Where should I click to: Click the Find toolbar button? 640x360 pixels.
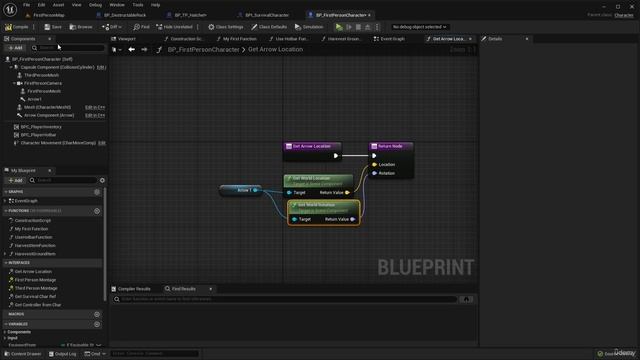point(141,27)
